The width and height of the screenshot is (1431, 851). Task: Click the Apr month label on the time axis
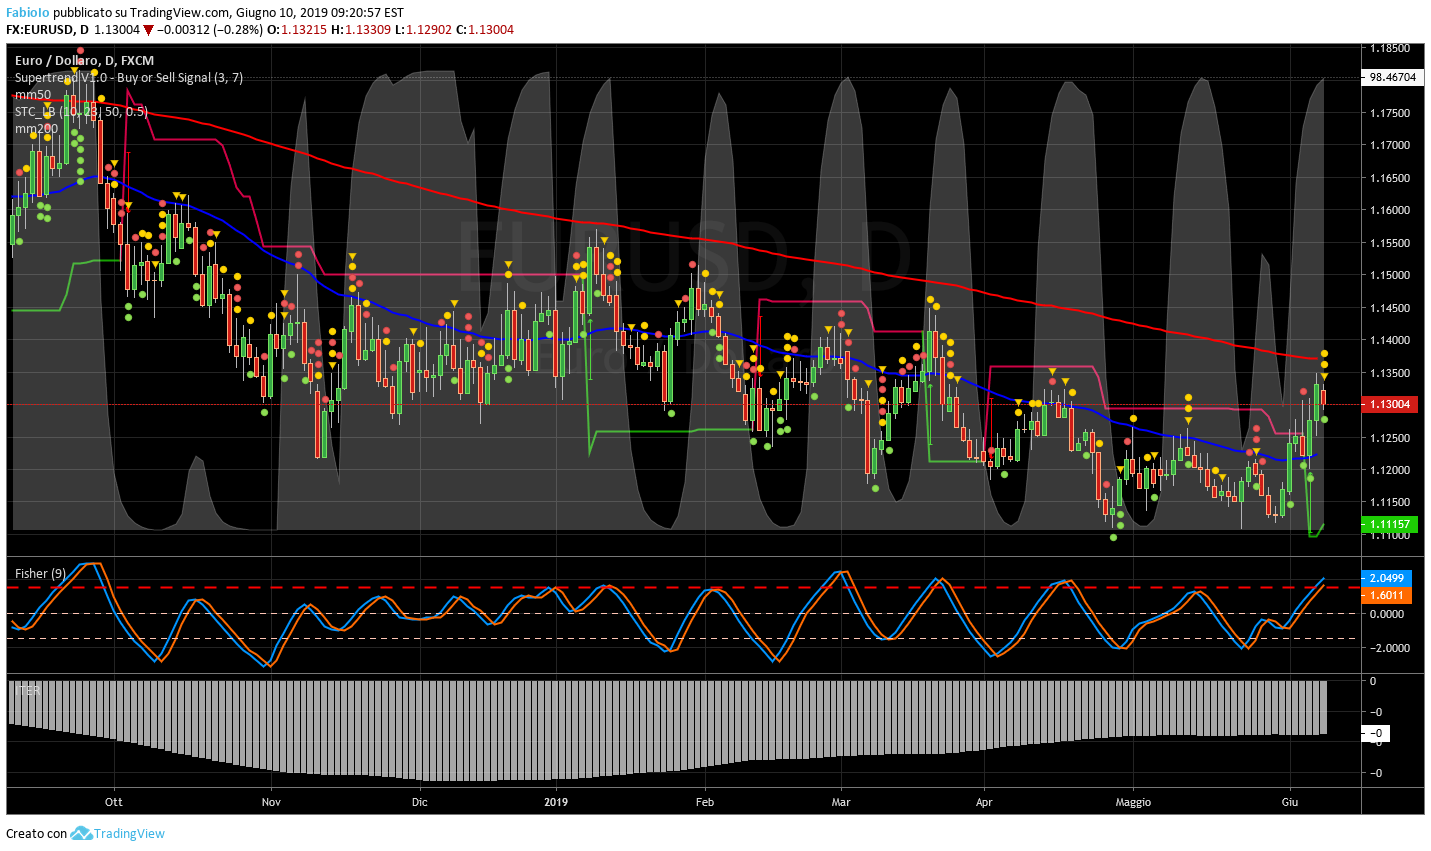point(984,802)
